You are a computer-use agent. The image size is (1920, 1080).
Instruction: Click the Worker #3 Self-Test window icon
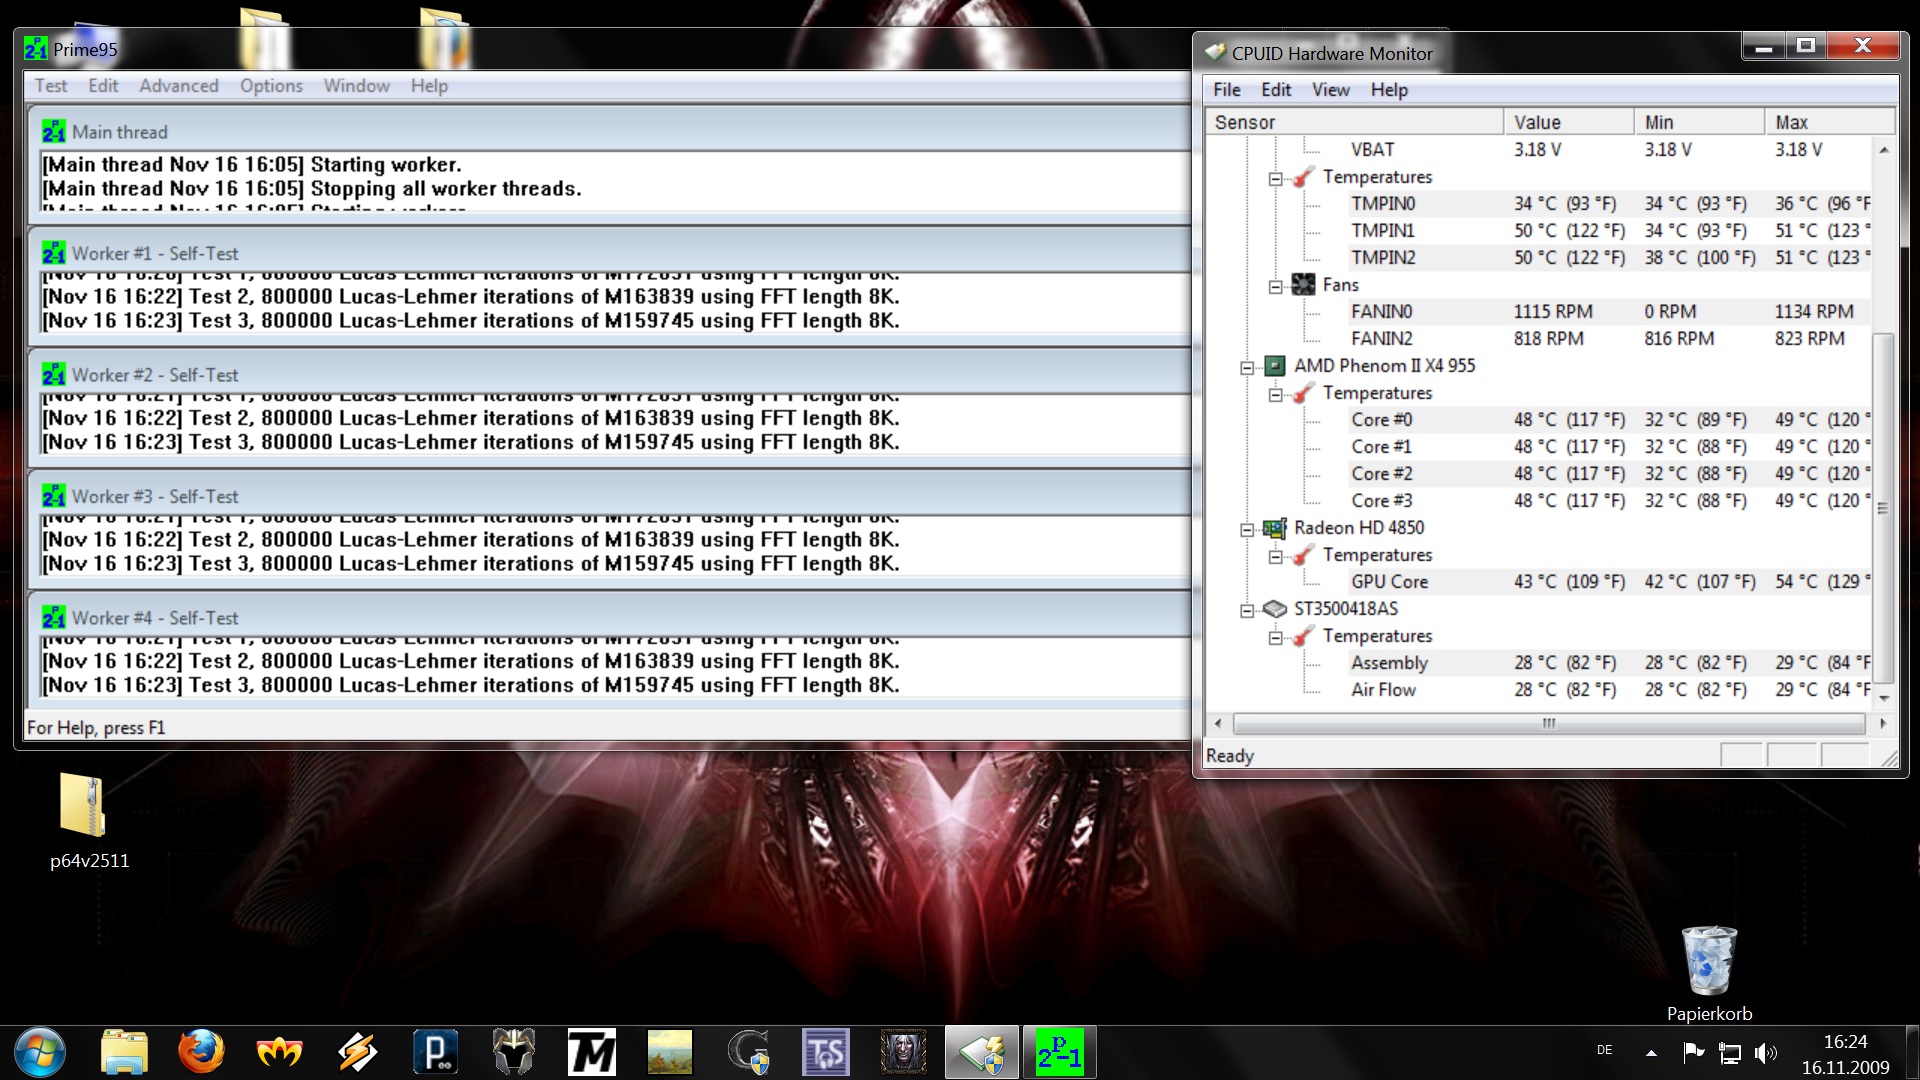coord(54,496)
